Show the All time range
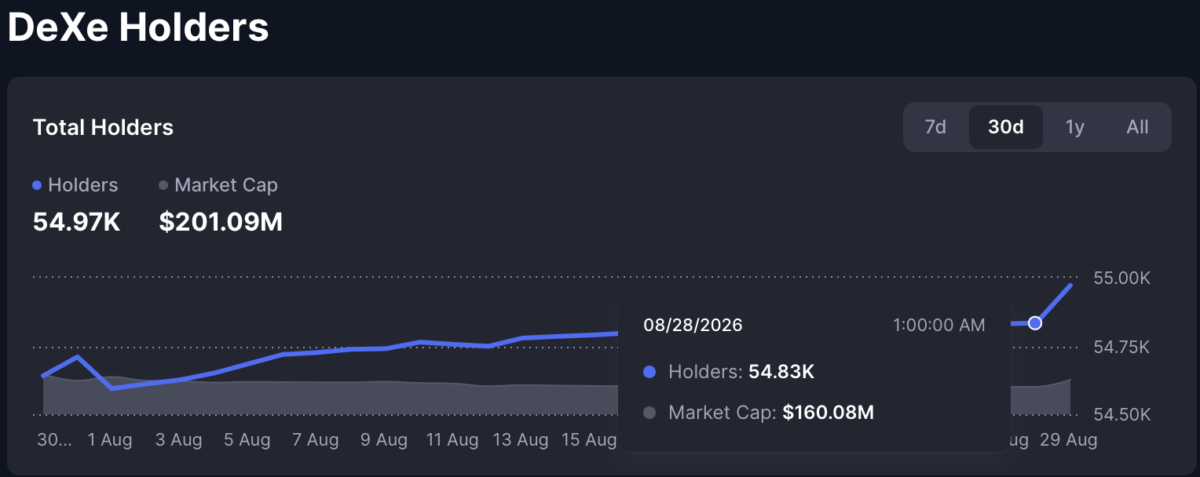1200x477 pixels. coord(1137,127)
